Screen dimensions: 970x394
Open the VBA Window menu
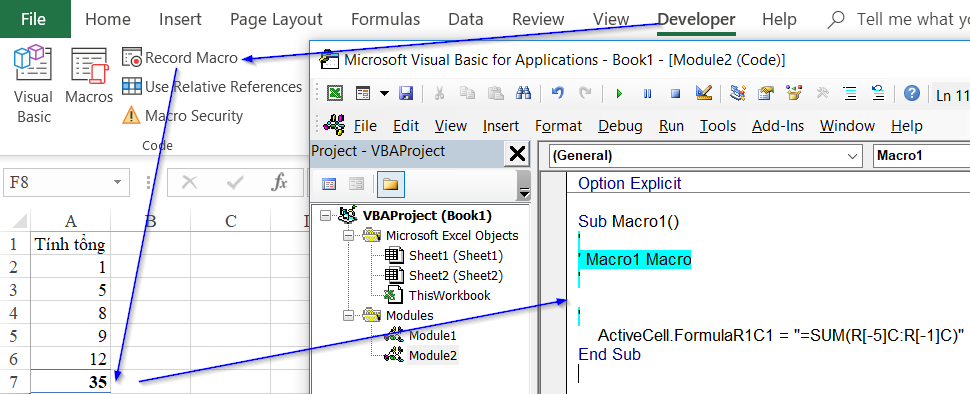[847, 126]
